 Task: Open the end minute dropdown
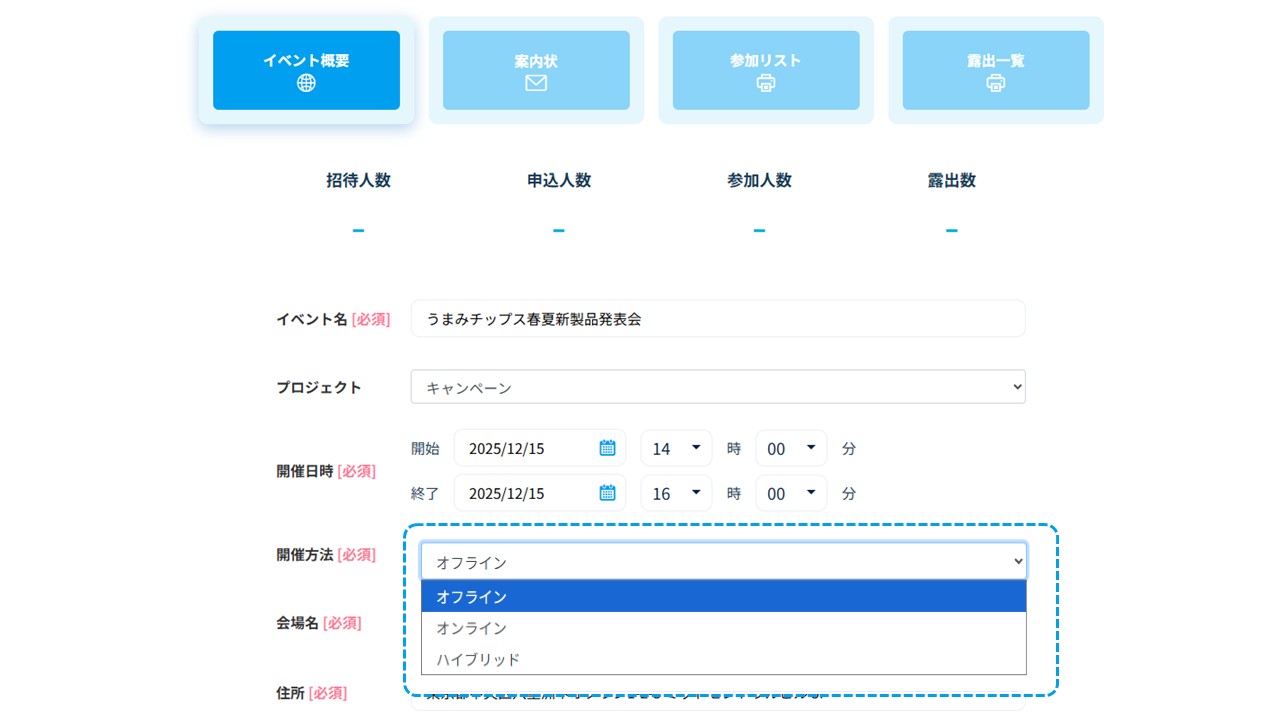pos(791,493)
